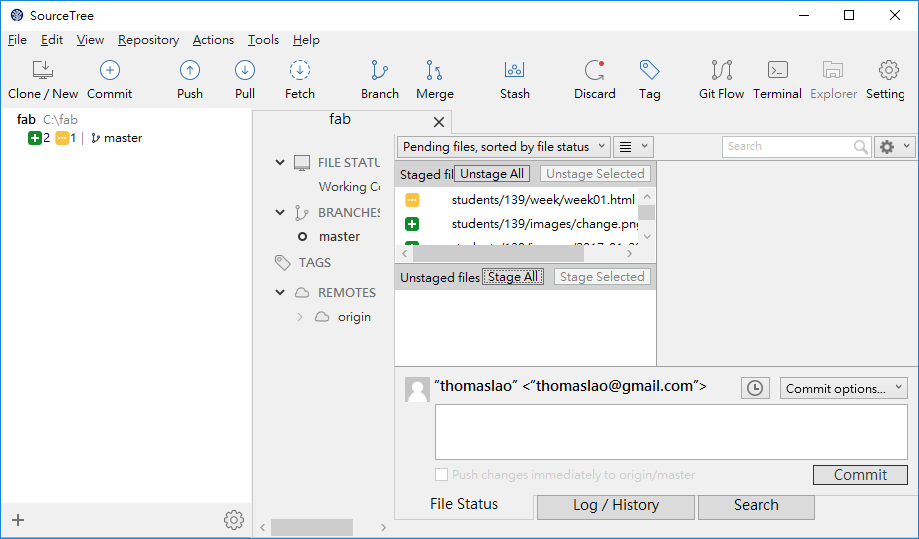Switch to the File Status tab

[x=464, y=504]
